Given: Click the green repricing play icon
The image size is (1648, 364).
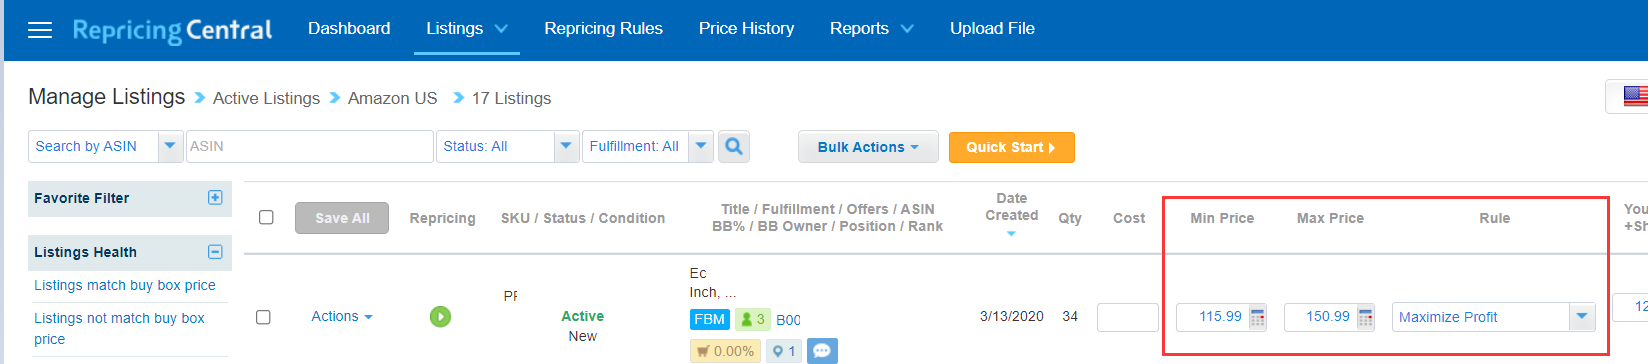Looking at the screenshot, I should pos(440,316).
